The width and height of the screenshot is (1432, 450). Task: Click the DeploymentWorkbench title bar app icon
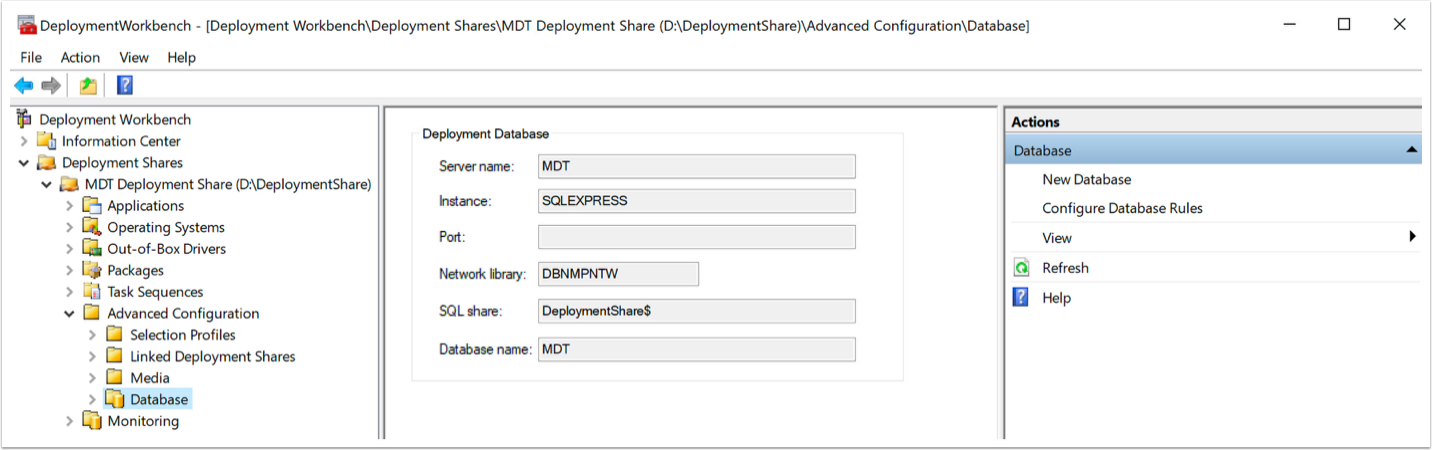pyautogui.click(x=27, y=25)
